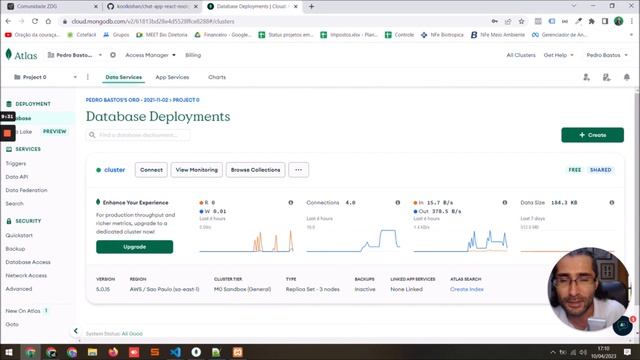
Task: Open Pedro Bastos user menu
Action: [607, 55]
